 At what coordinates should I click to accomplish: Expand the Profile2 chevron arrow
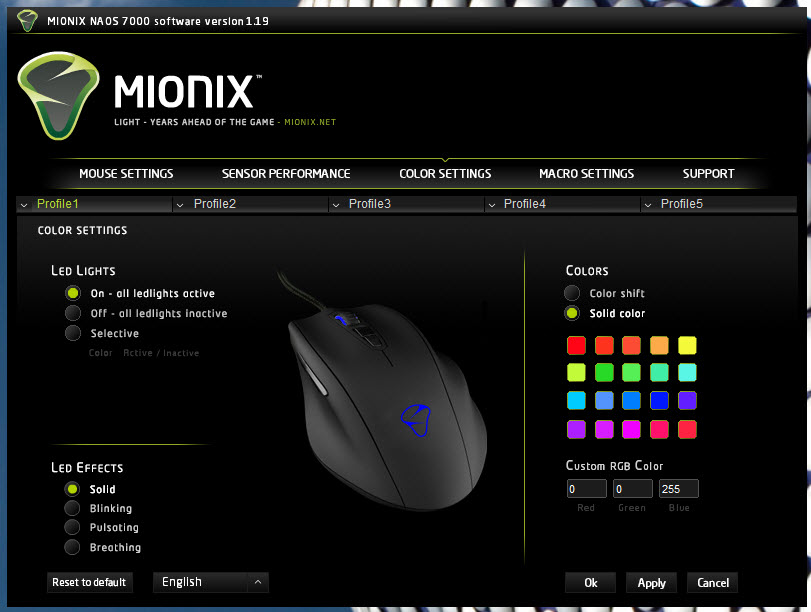tap(180, 205)
